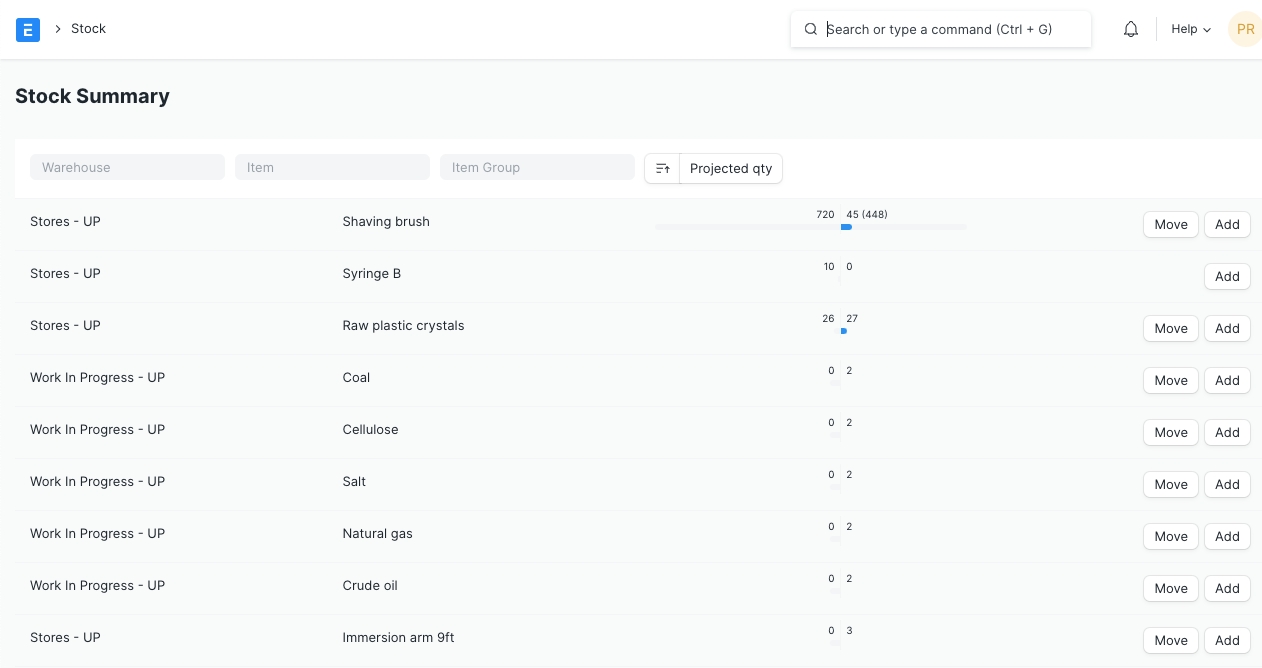This screenshot has width=1262, height=668.
Task: Open the Projected qty sort dropdown
Action: pos(731,168)
